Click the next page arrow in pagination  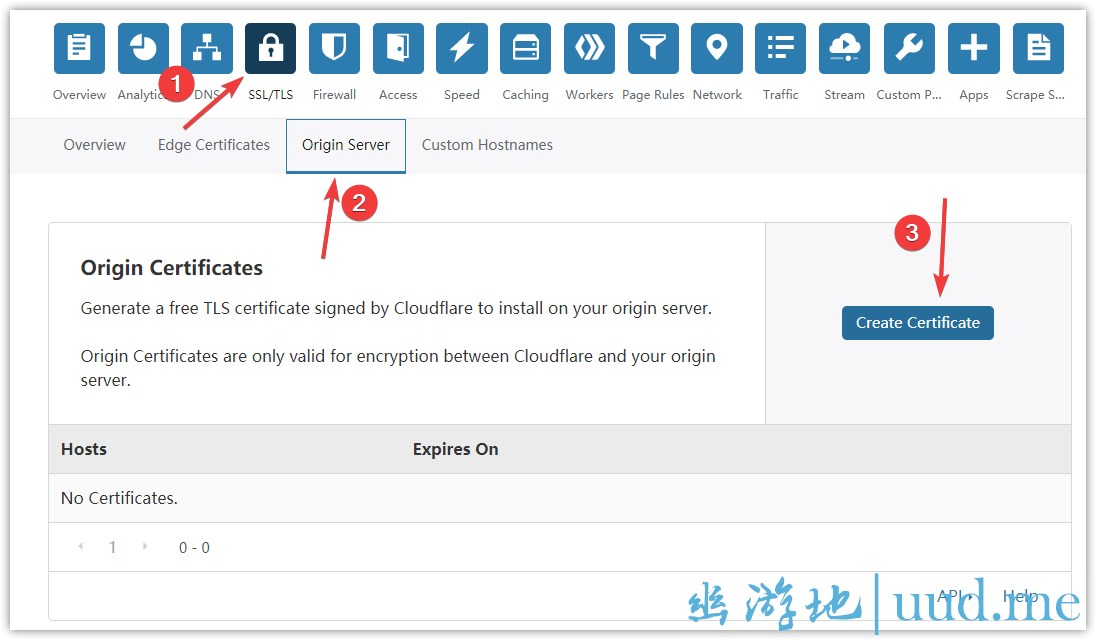tap(145, 547)
